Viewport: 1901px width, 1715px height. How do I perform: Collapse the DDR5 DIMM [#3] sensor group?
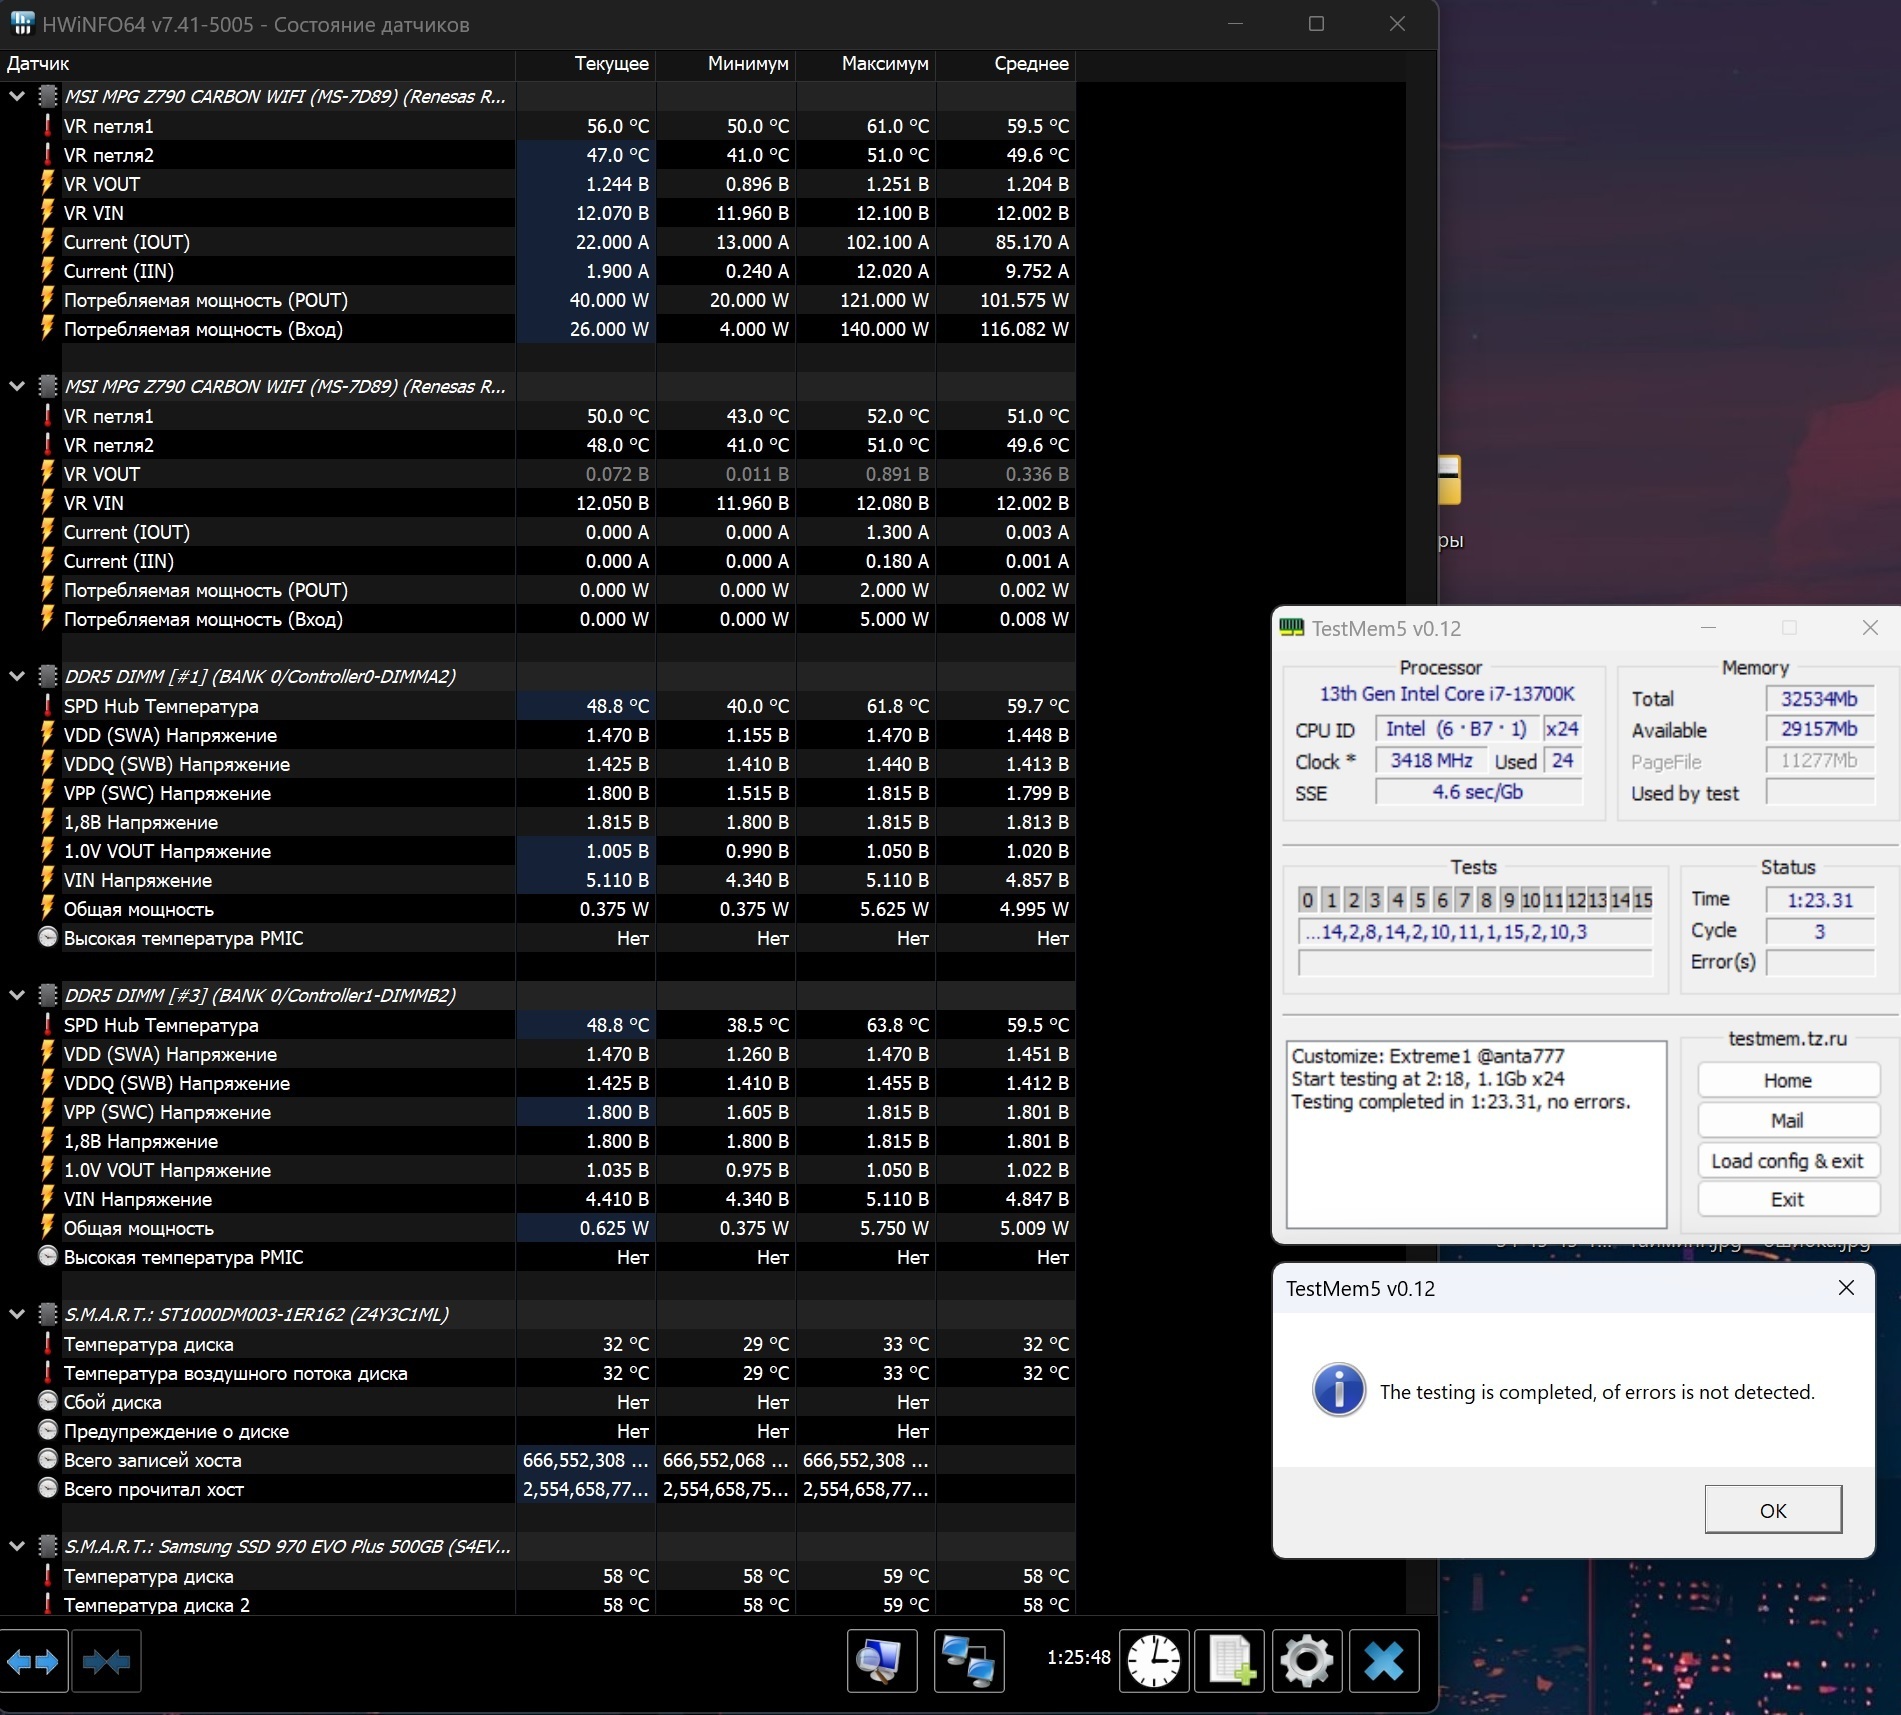pos(17,996)
